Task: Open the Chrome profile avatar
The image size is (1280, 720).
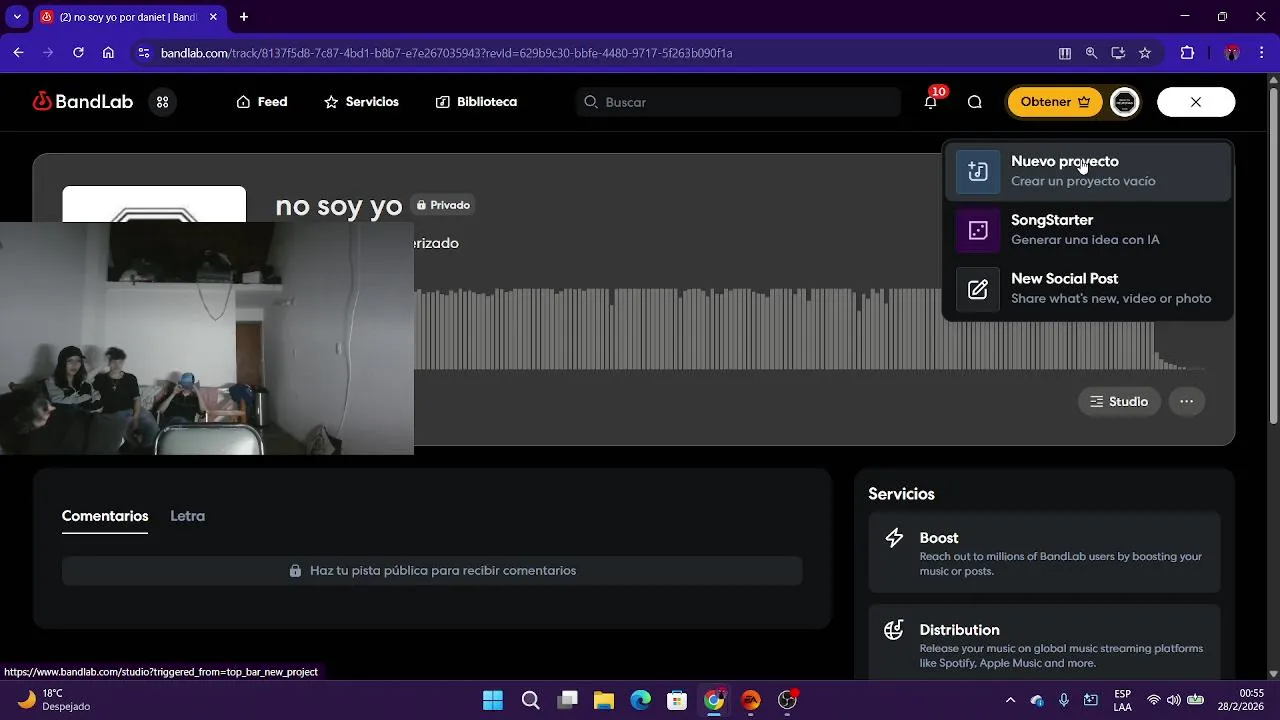Action: point(1232,53)
